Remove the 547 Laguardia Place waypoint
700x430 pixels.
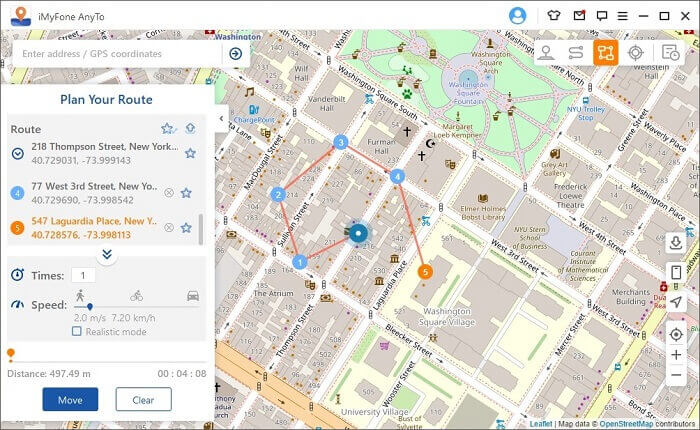(169, 228)
